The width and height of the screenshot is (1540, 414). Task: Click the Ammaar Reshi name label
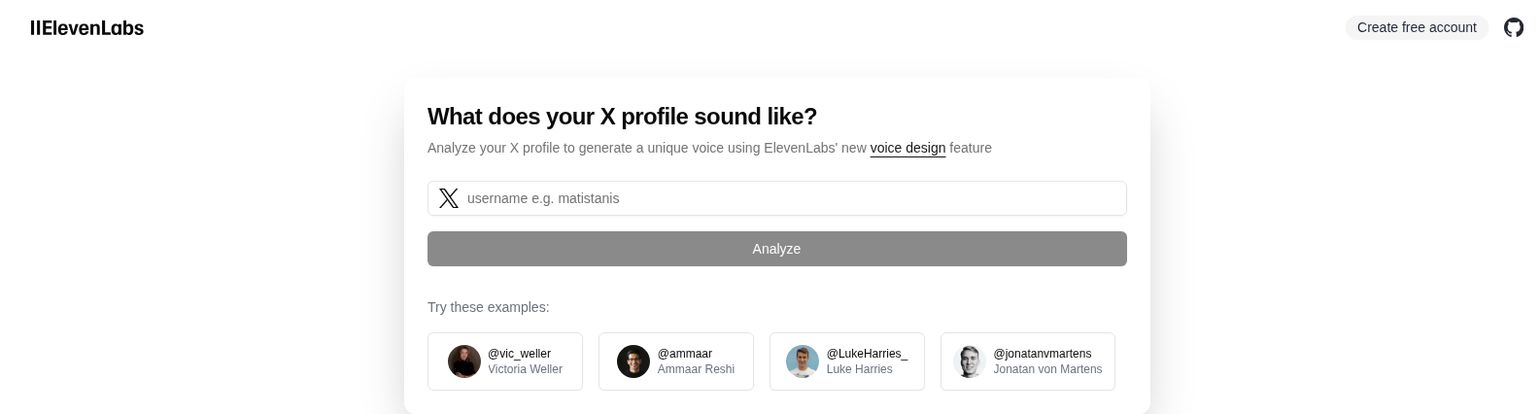(696, 369)
